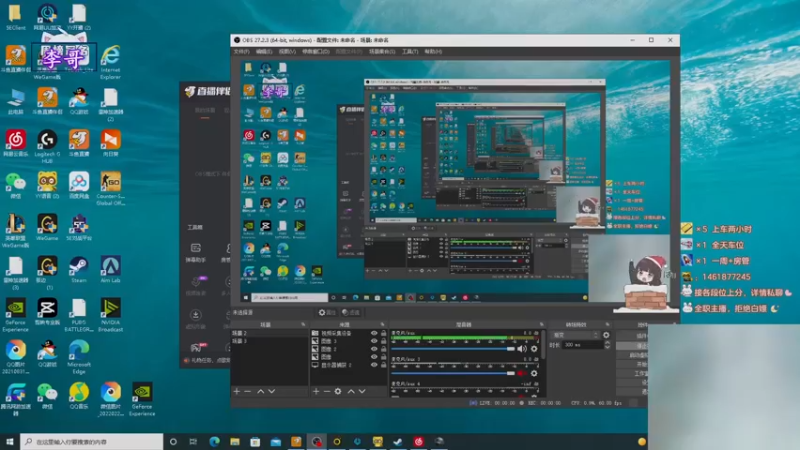Open Steam desktop shortcut

pos(79,270)
